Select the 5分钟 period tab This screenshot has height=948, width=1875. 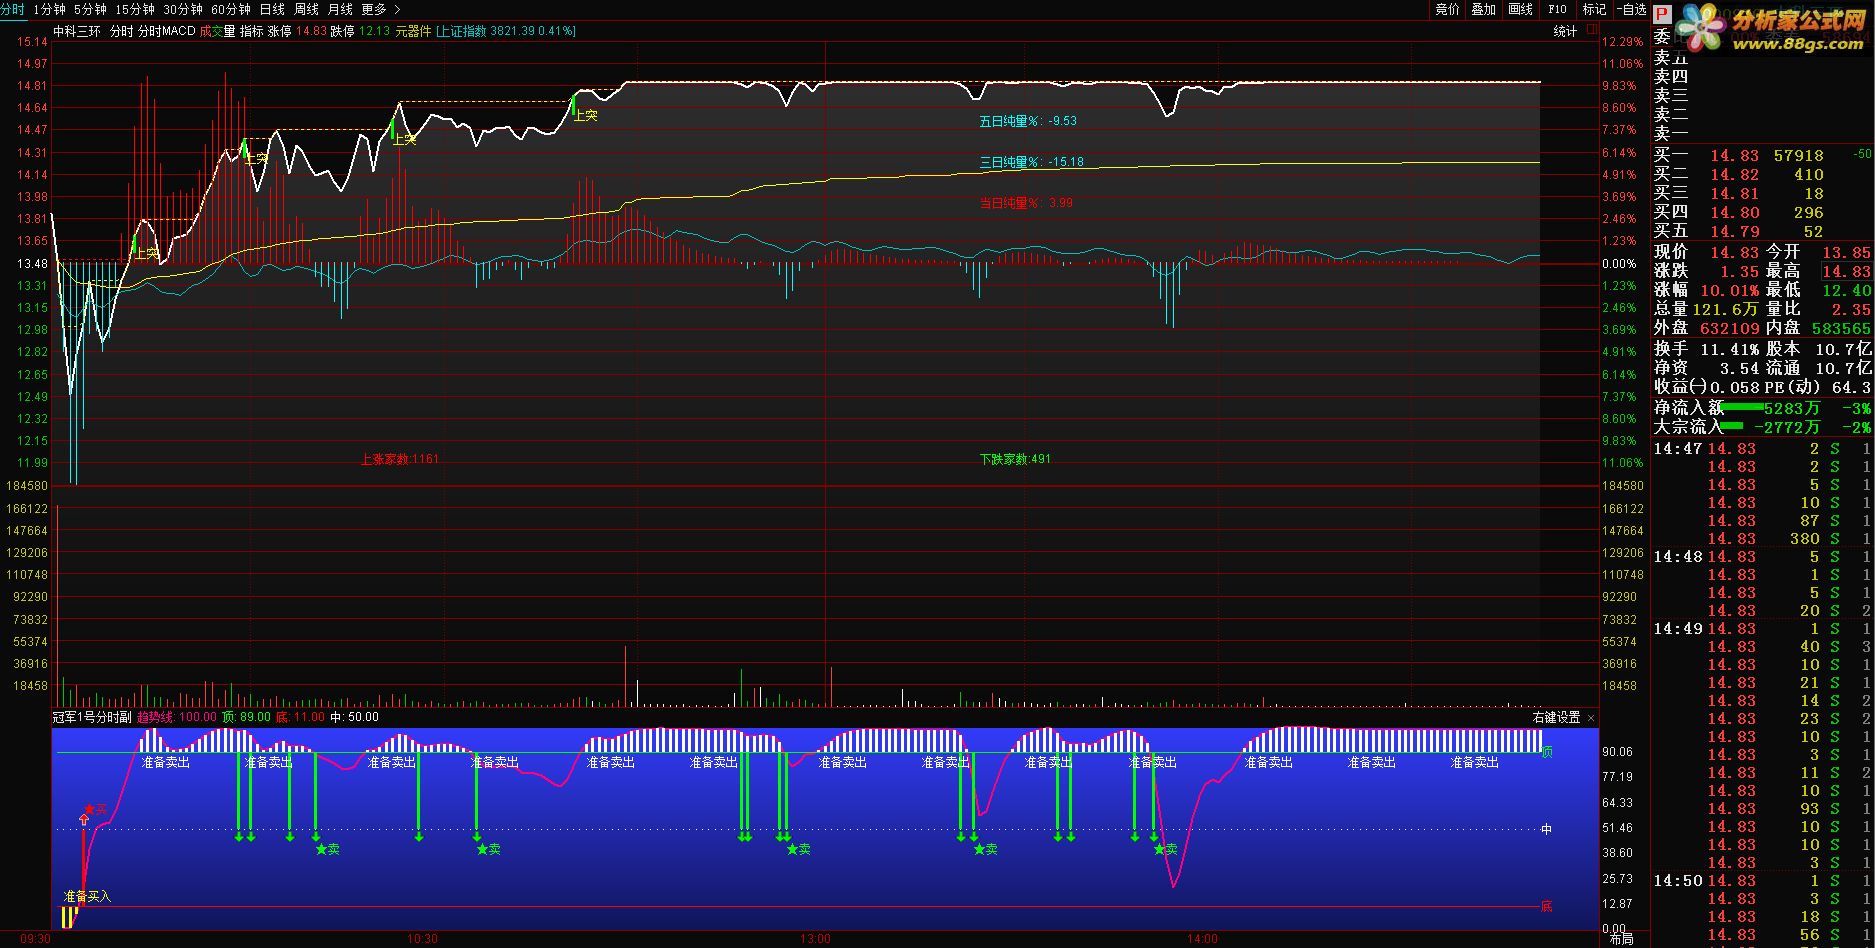pyautogui.click(x=90, y=9)
